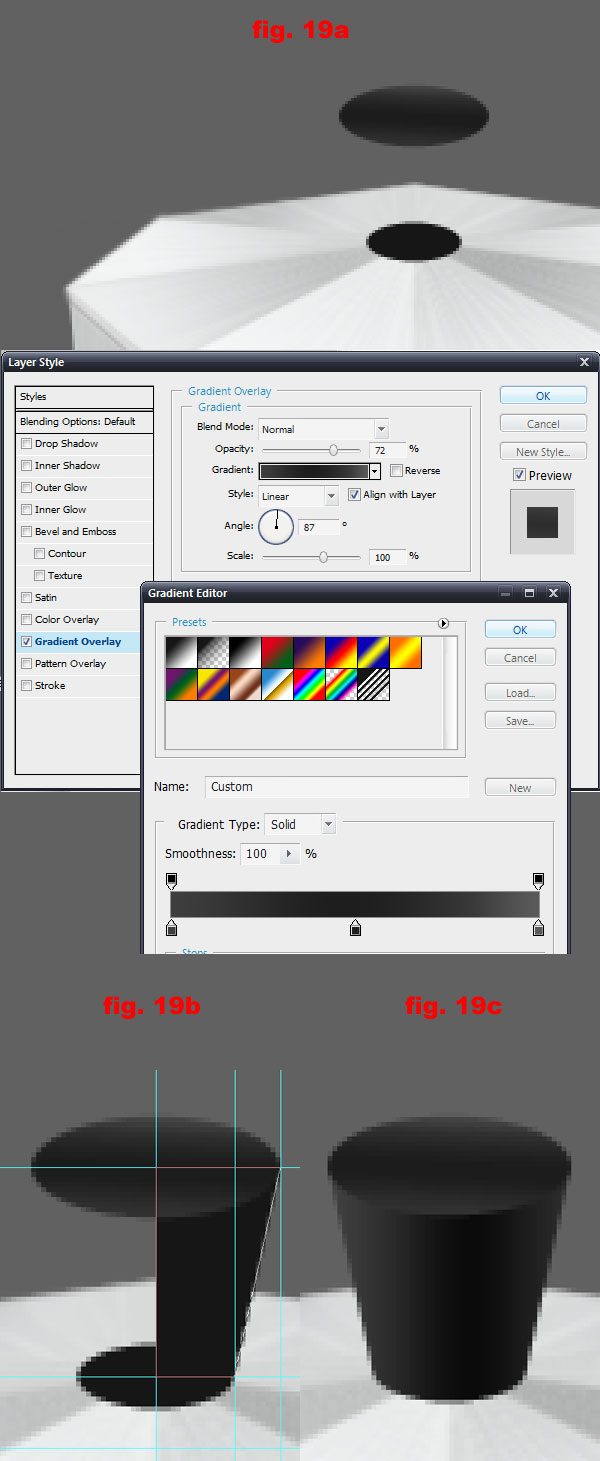Click OK in the Layer Style dialog
The width and height of the screenshot is (600, 1461).
pos(543,396)
